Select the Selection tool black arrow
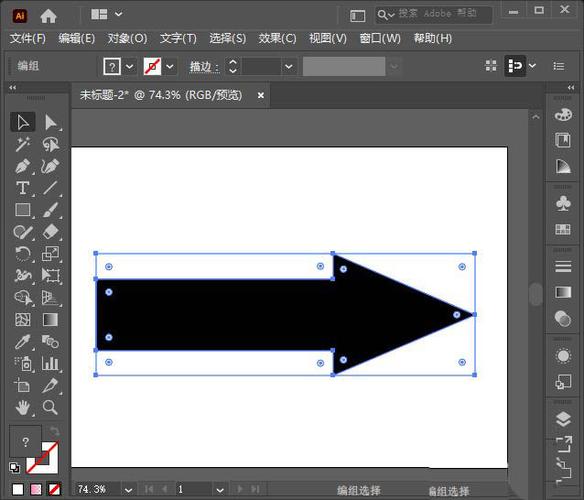584x500 pixels. pyautogui.click(x=23, y=122)
